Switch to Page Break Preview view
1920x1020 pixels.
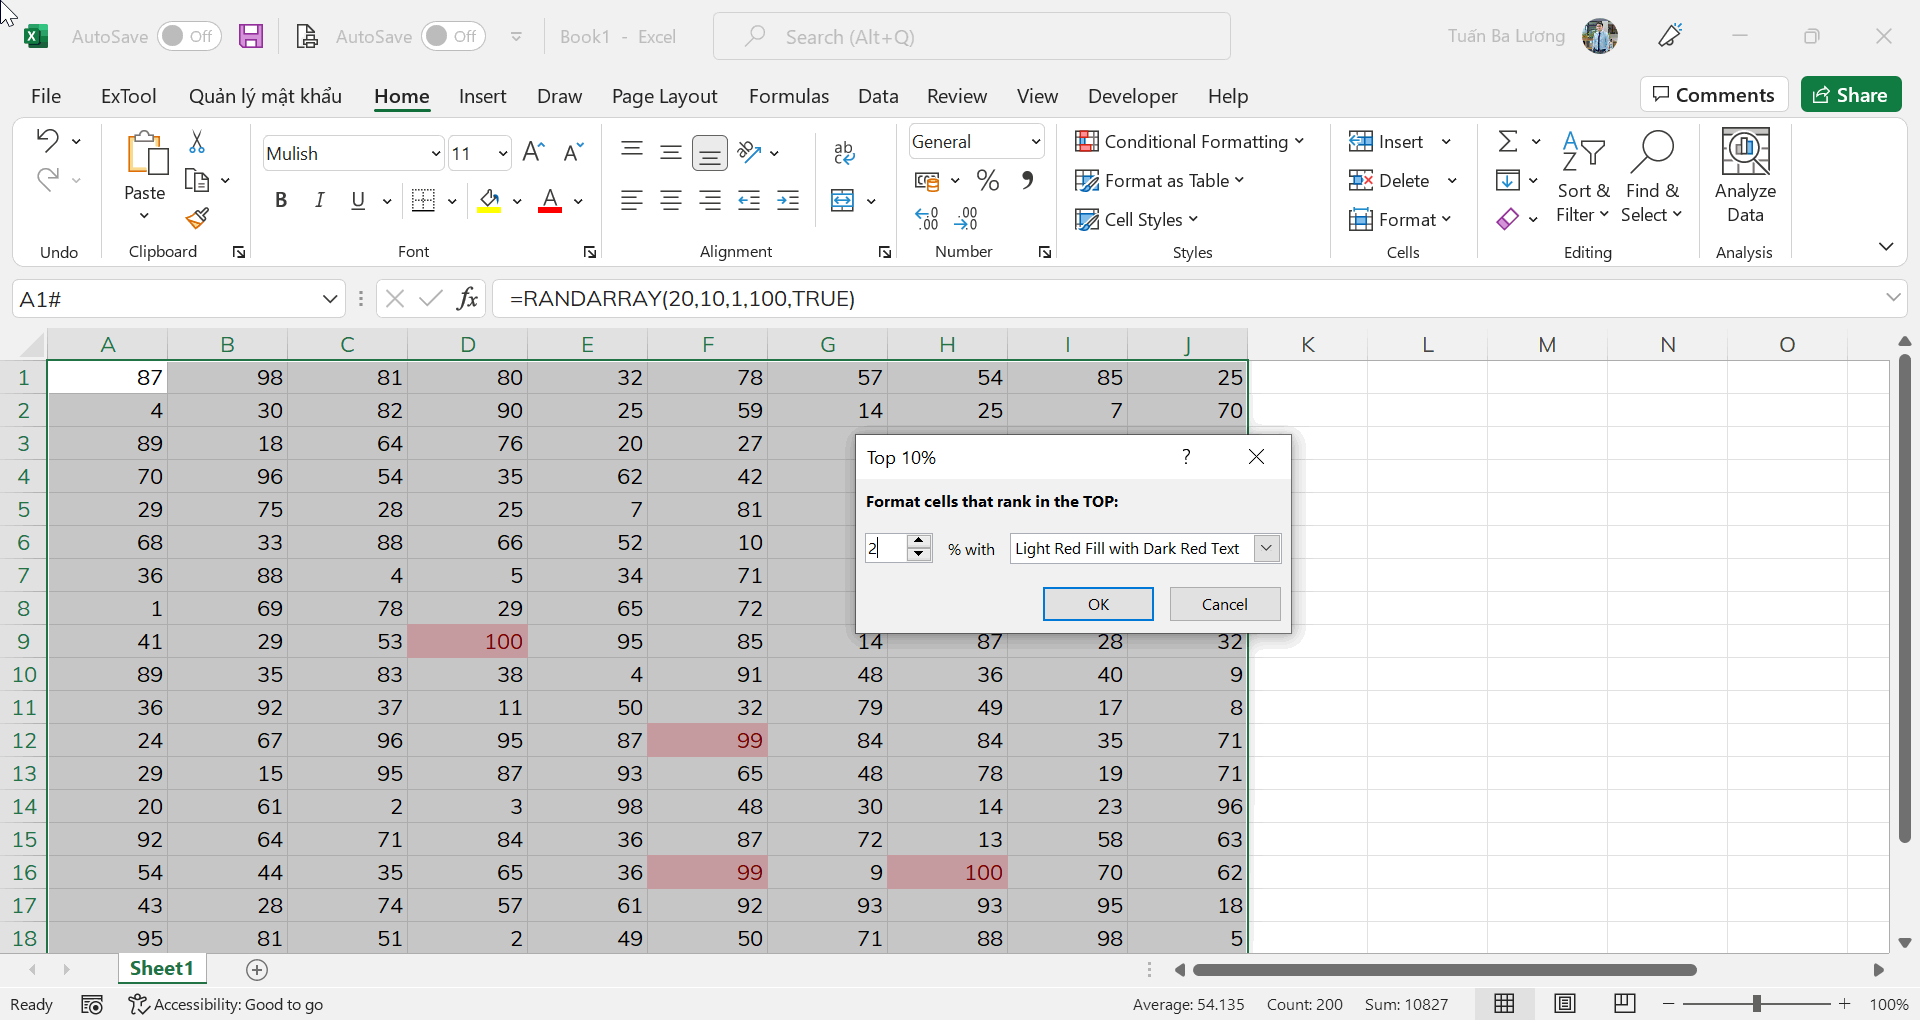[1625, 1003]
